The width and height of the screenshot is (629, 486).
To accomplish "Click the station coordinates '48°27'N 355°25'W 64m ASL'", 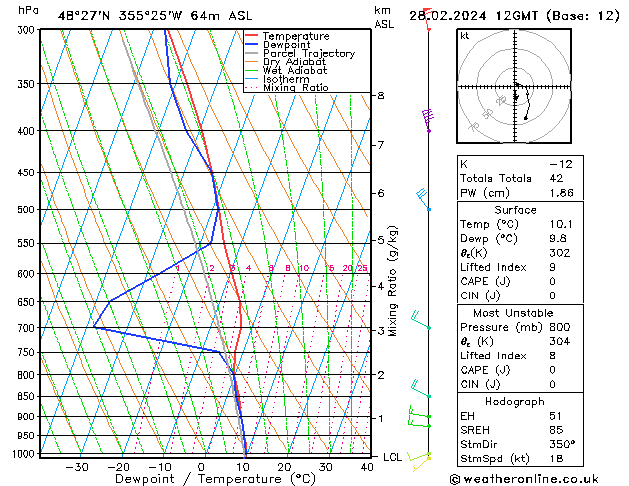I will tap(155, 16).
